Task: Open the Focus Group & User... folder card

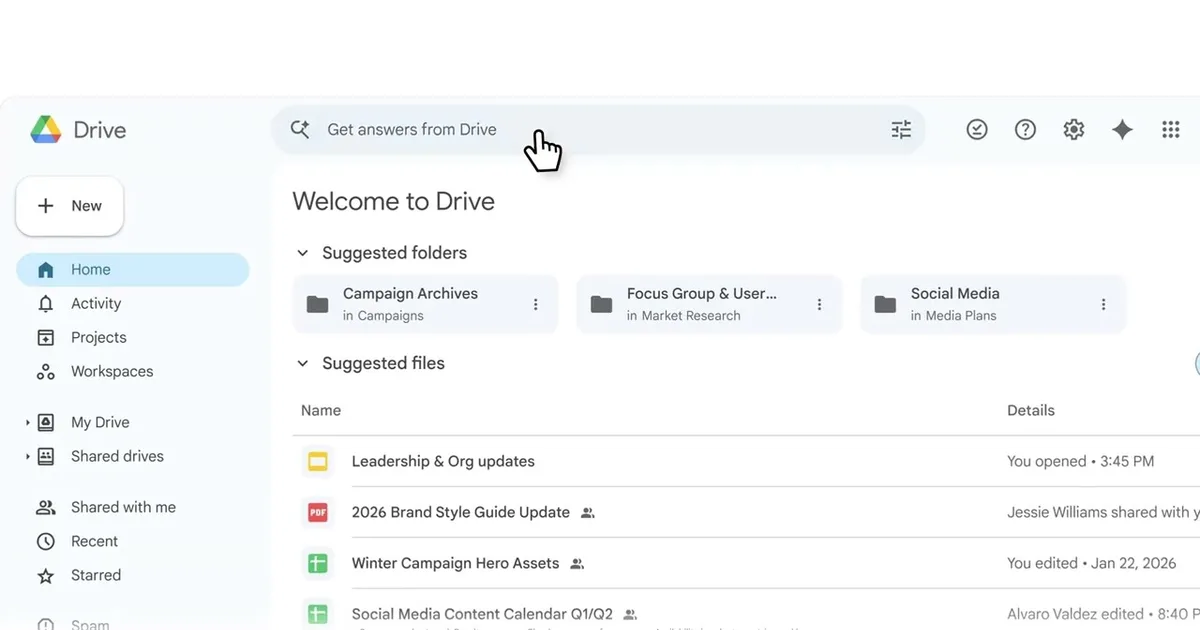Action: (709, 304)
